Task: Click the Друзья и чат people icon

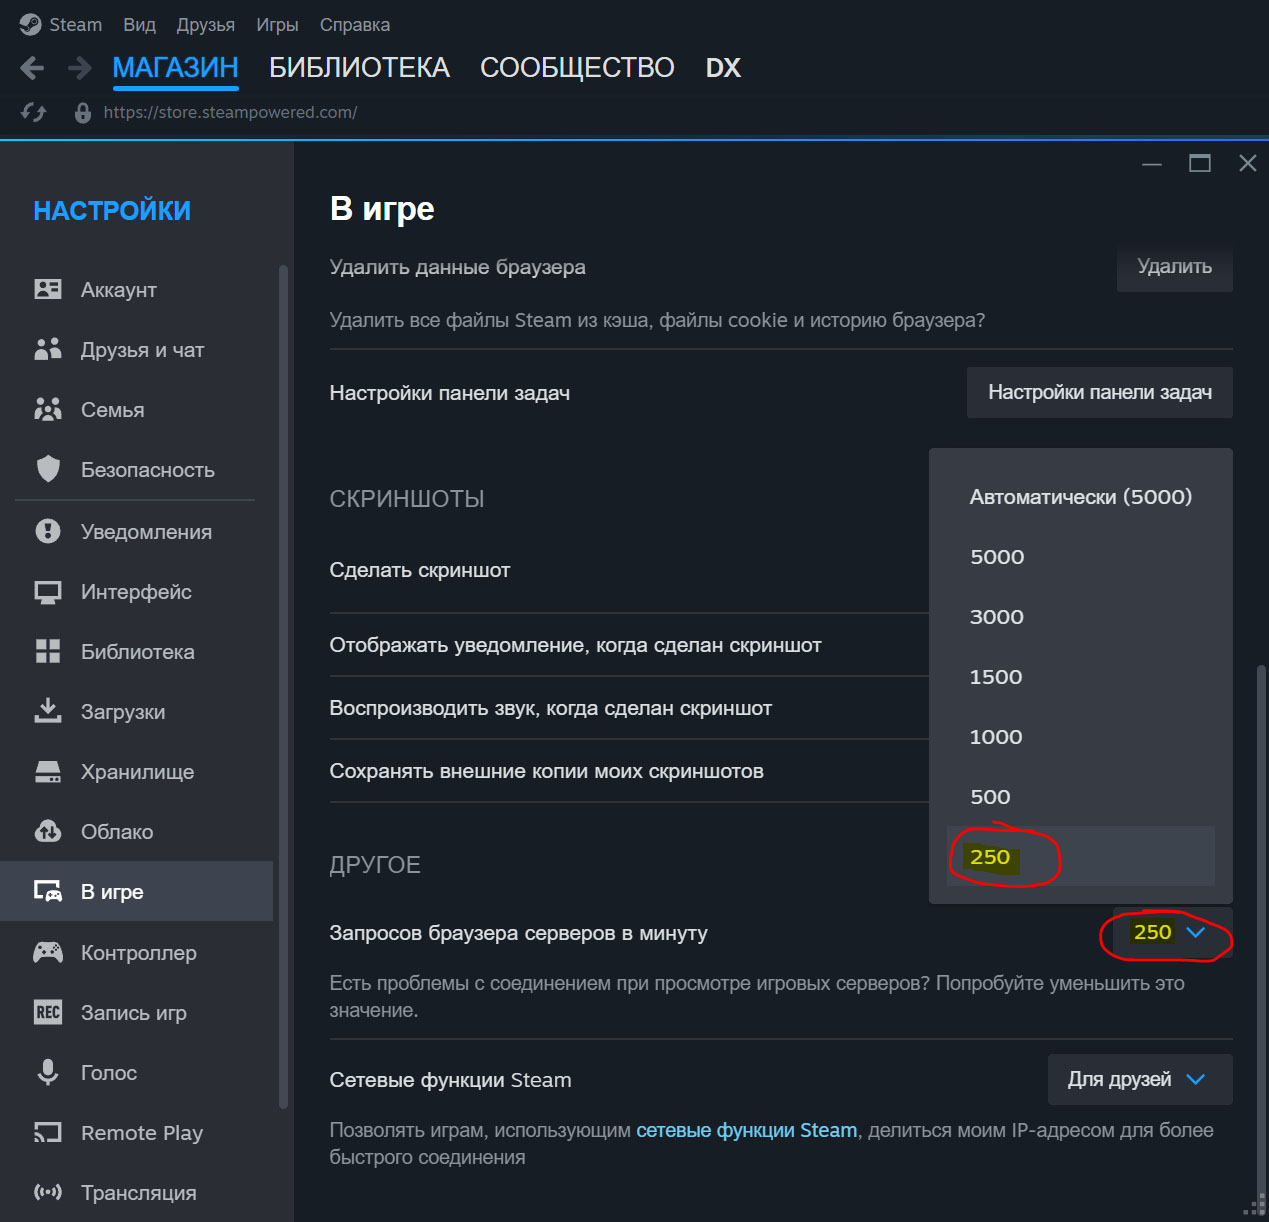Action: tap(48, 349)
